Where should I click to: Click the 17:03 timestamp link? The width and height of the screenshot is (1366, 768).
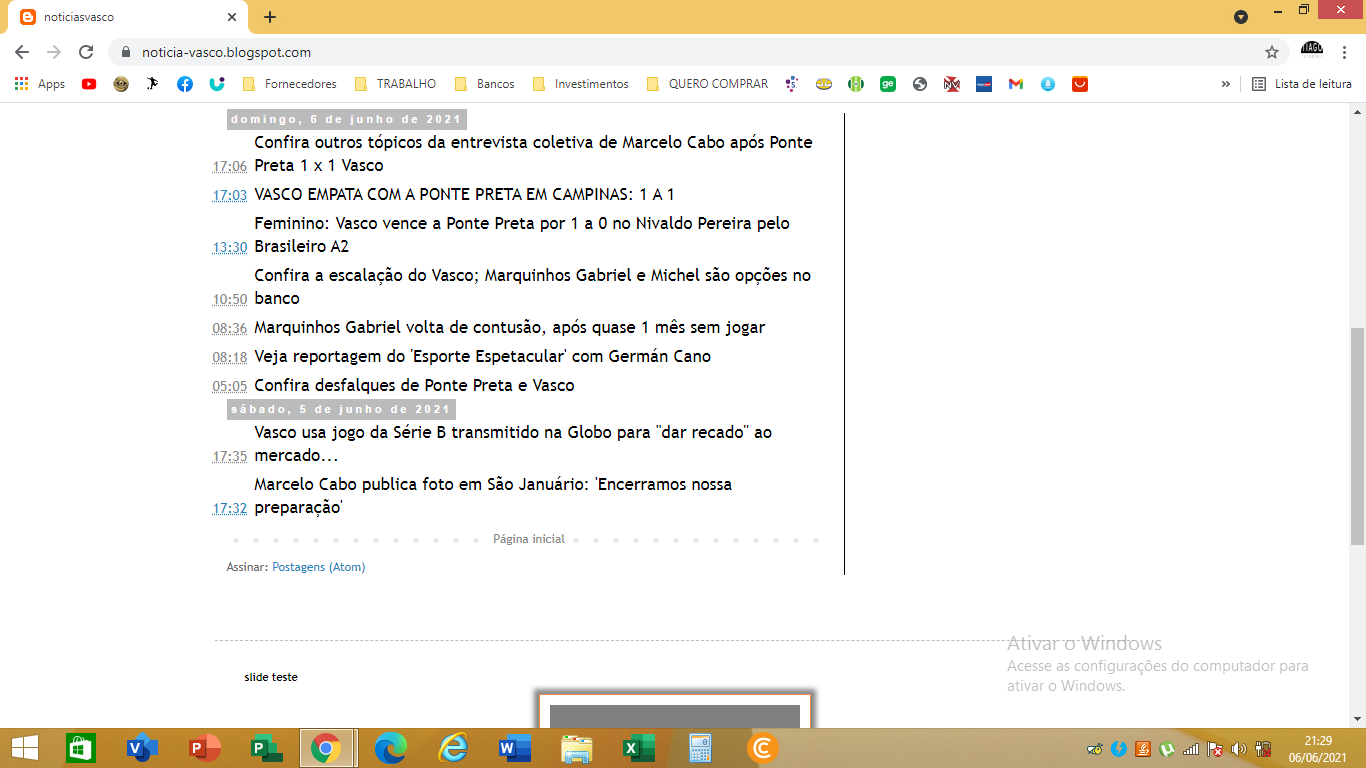[229, 195]
